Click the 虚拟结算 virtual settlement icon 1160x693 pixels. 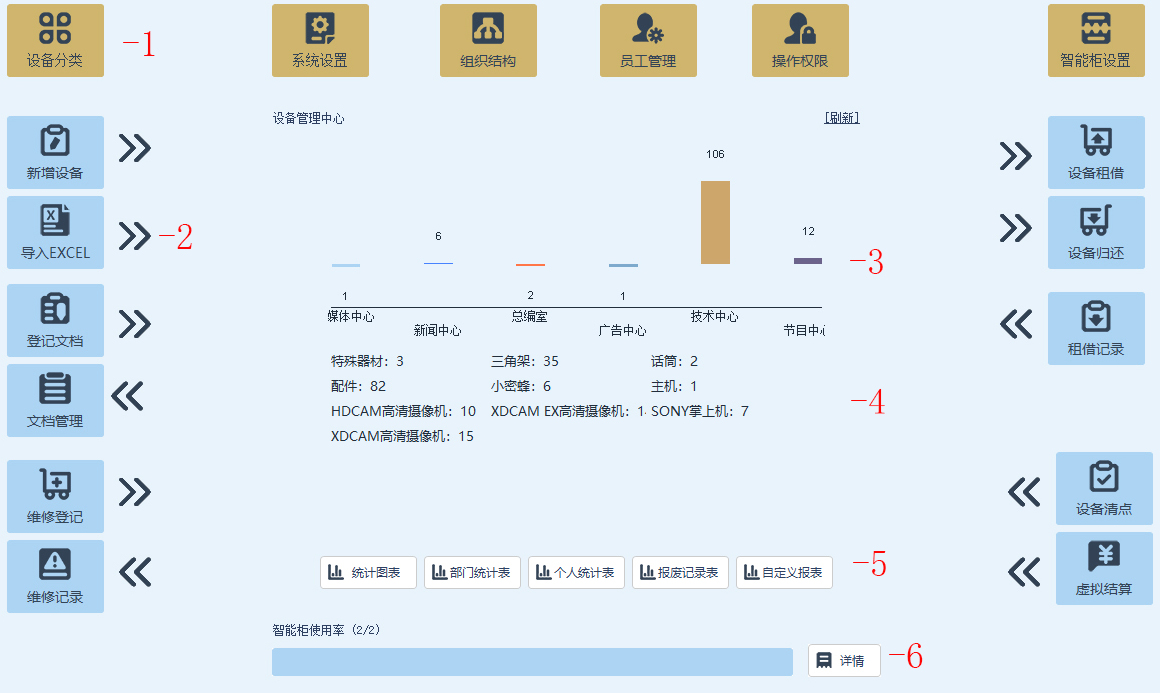point(1104,568)
